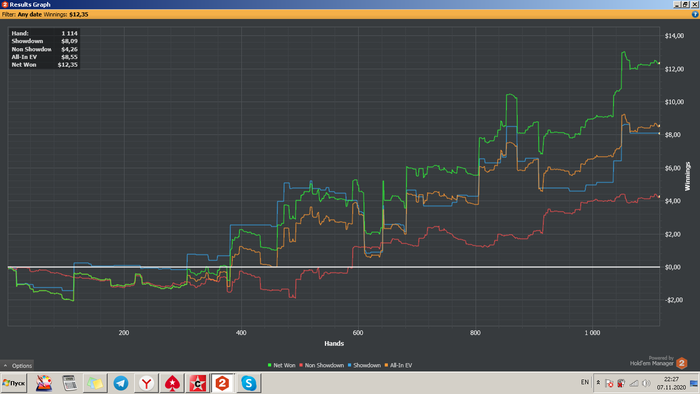Screen dimensions: 700x394
Task: Click the green Net Won line end marker
Action: [659, 63]
